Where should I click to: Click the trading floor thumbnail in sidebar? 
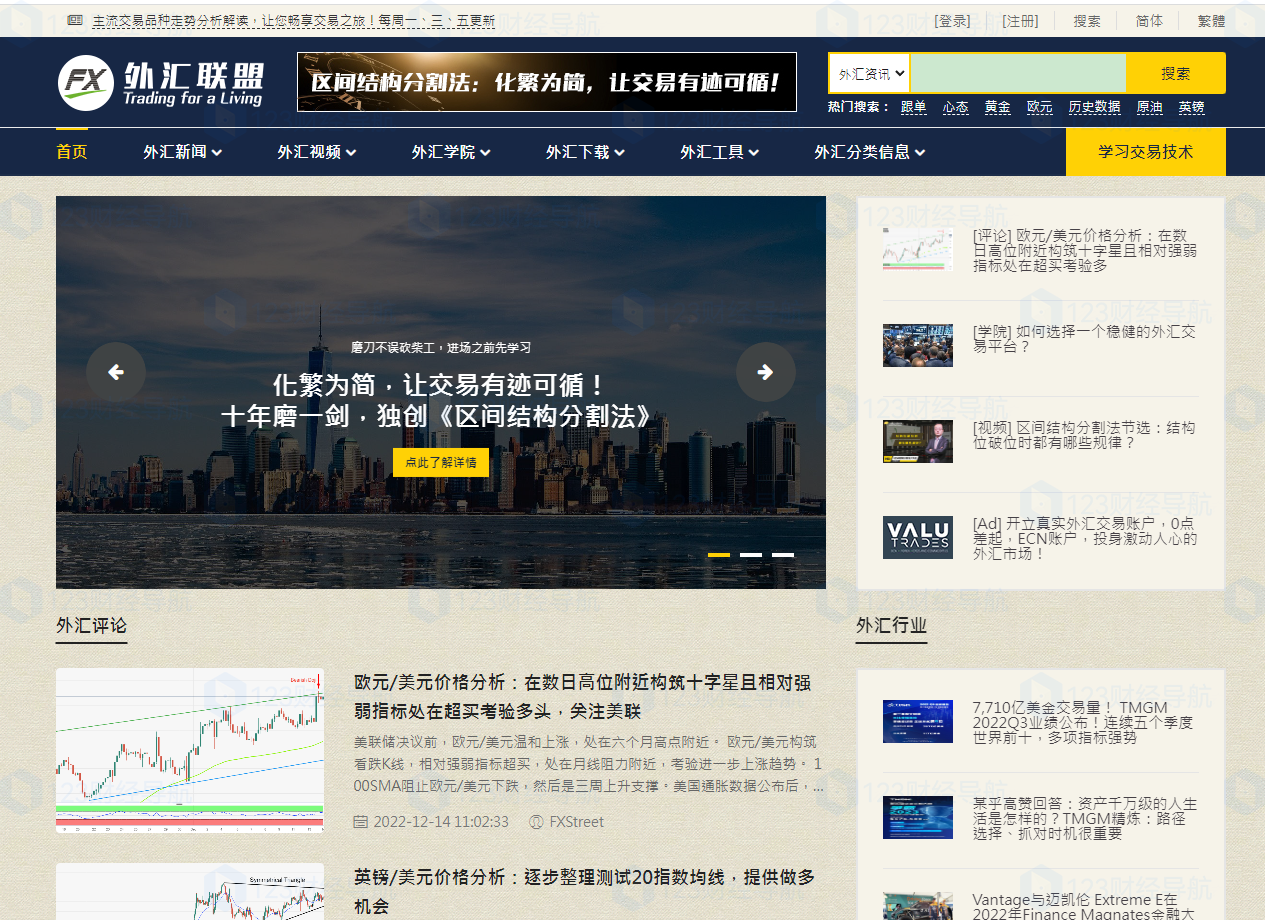click(917, 345)
